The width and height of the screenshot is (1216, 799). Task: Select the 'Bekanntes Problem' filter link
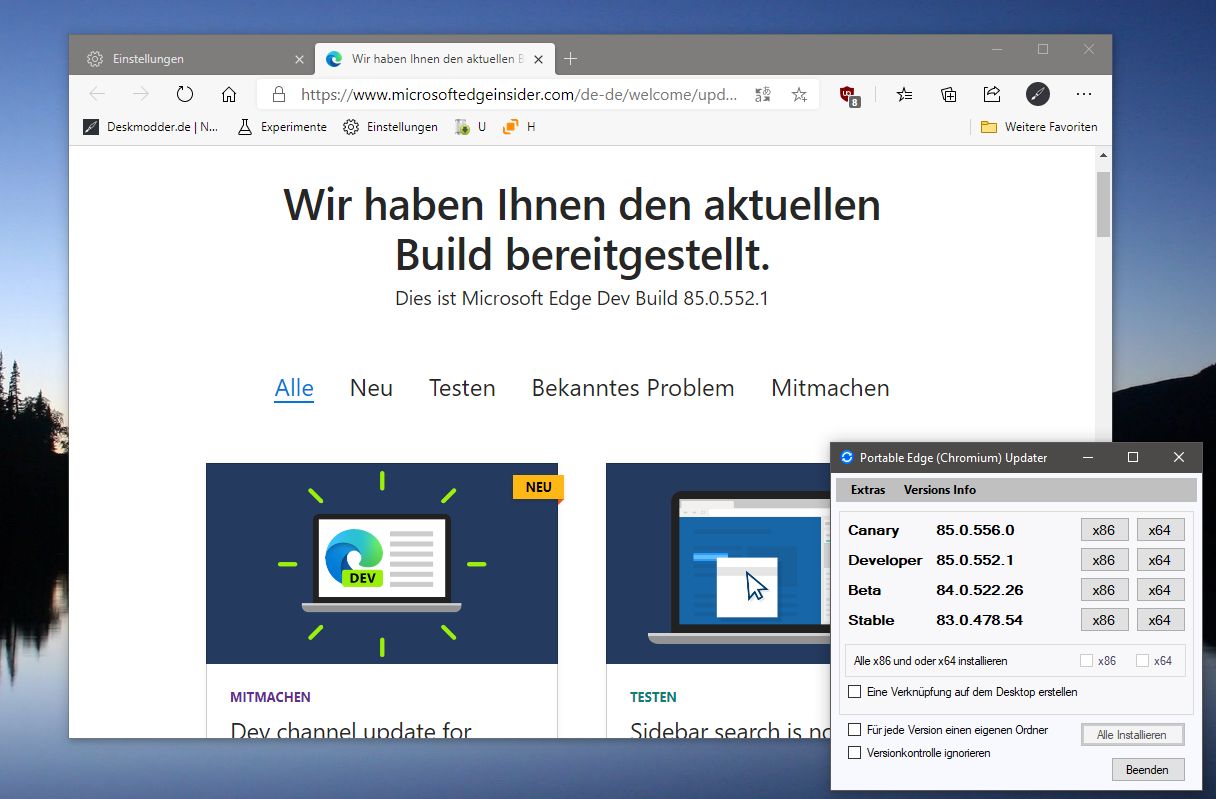[633, 388]
